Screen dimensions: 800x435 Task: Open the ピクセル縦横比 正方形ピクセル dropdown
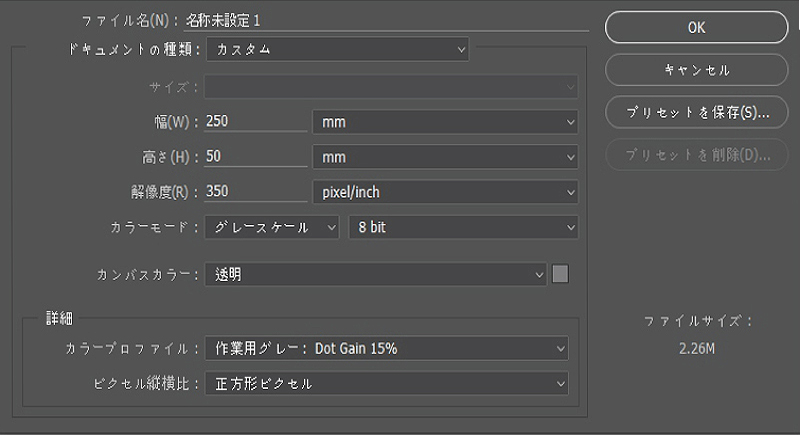tap(387, 383)
